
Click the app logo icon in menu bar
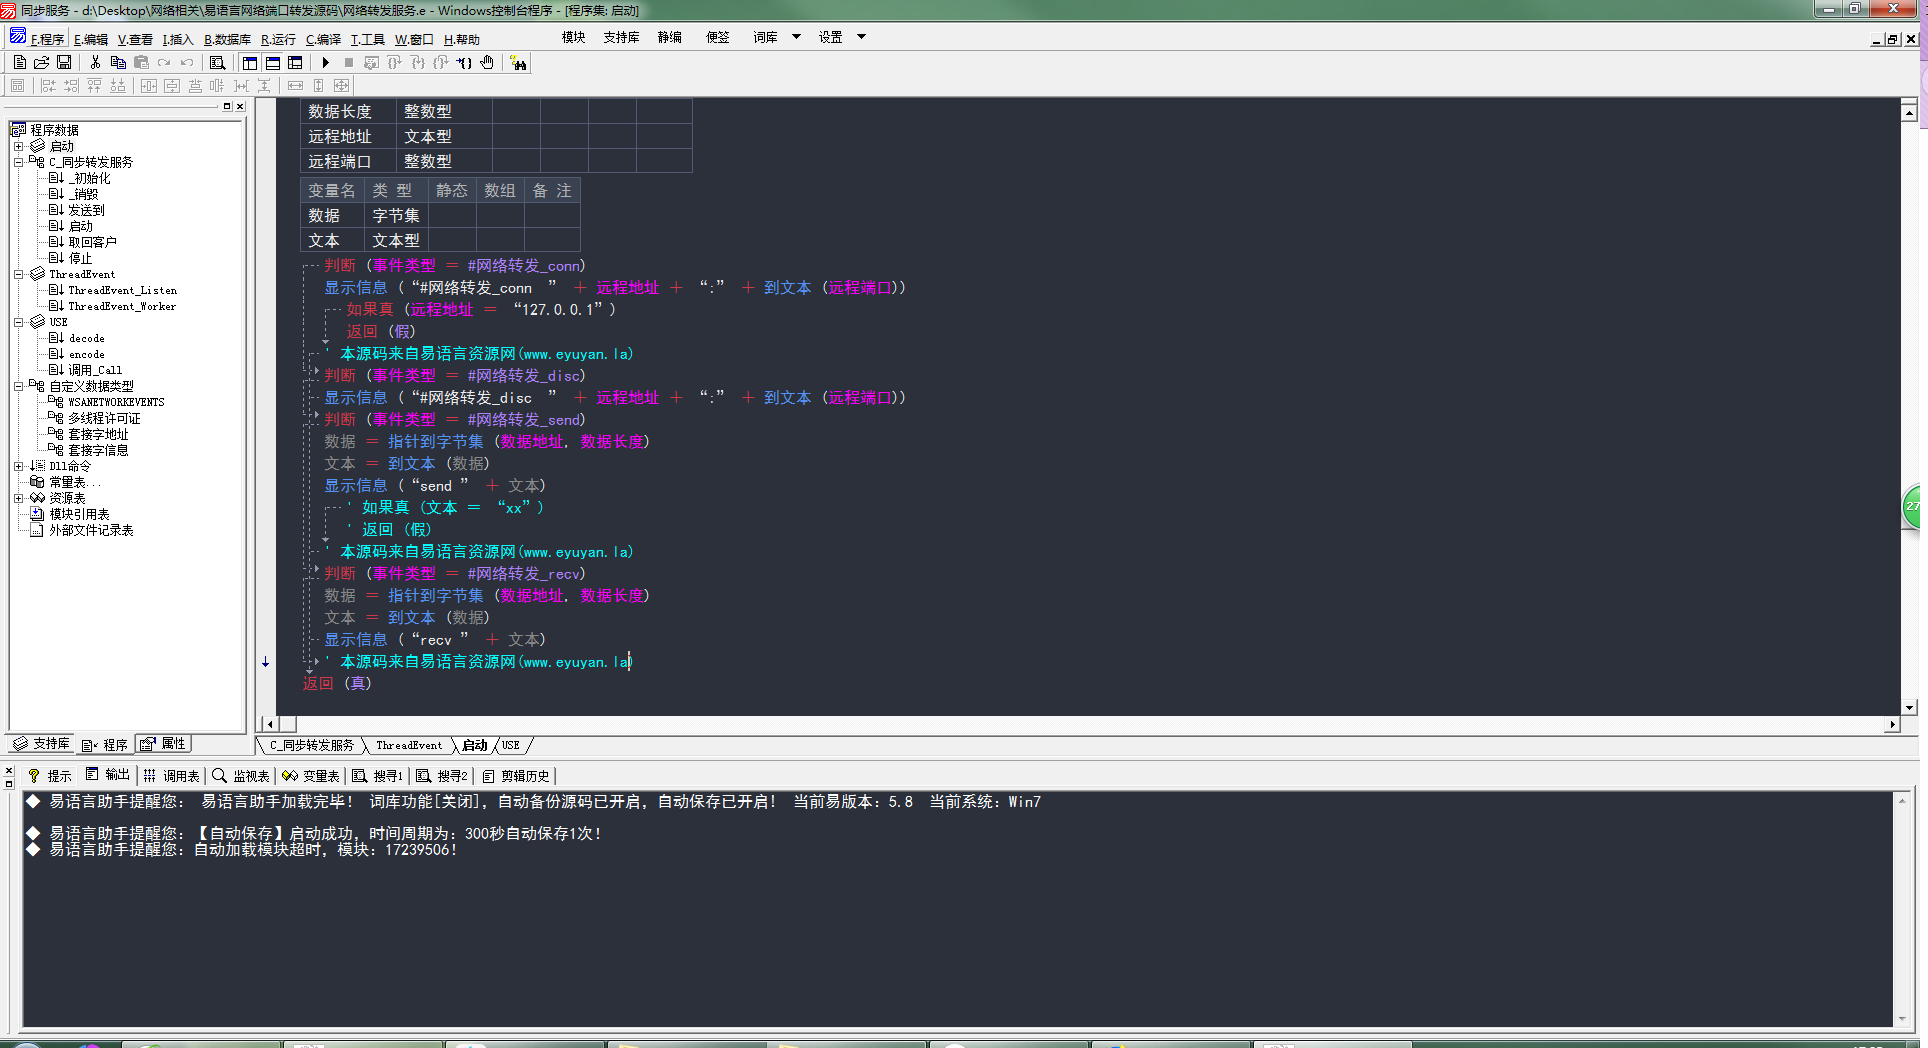click(x=17, y=37)
